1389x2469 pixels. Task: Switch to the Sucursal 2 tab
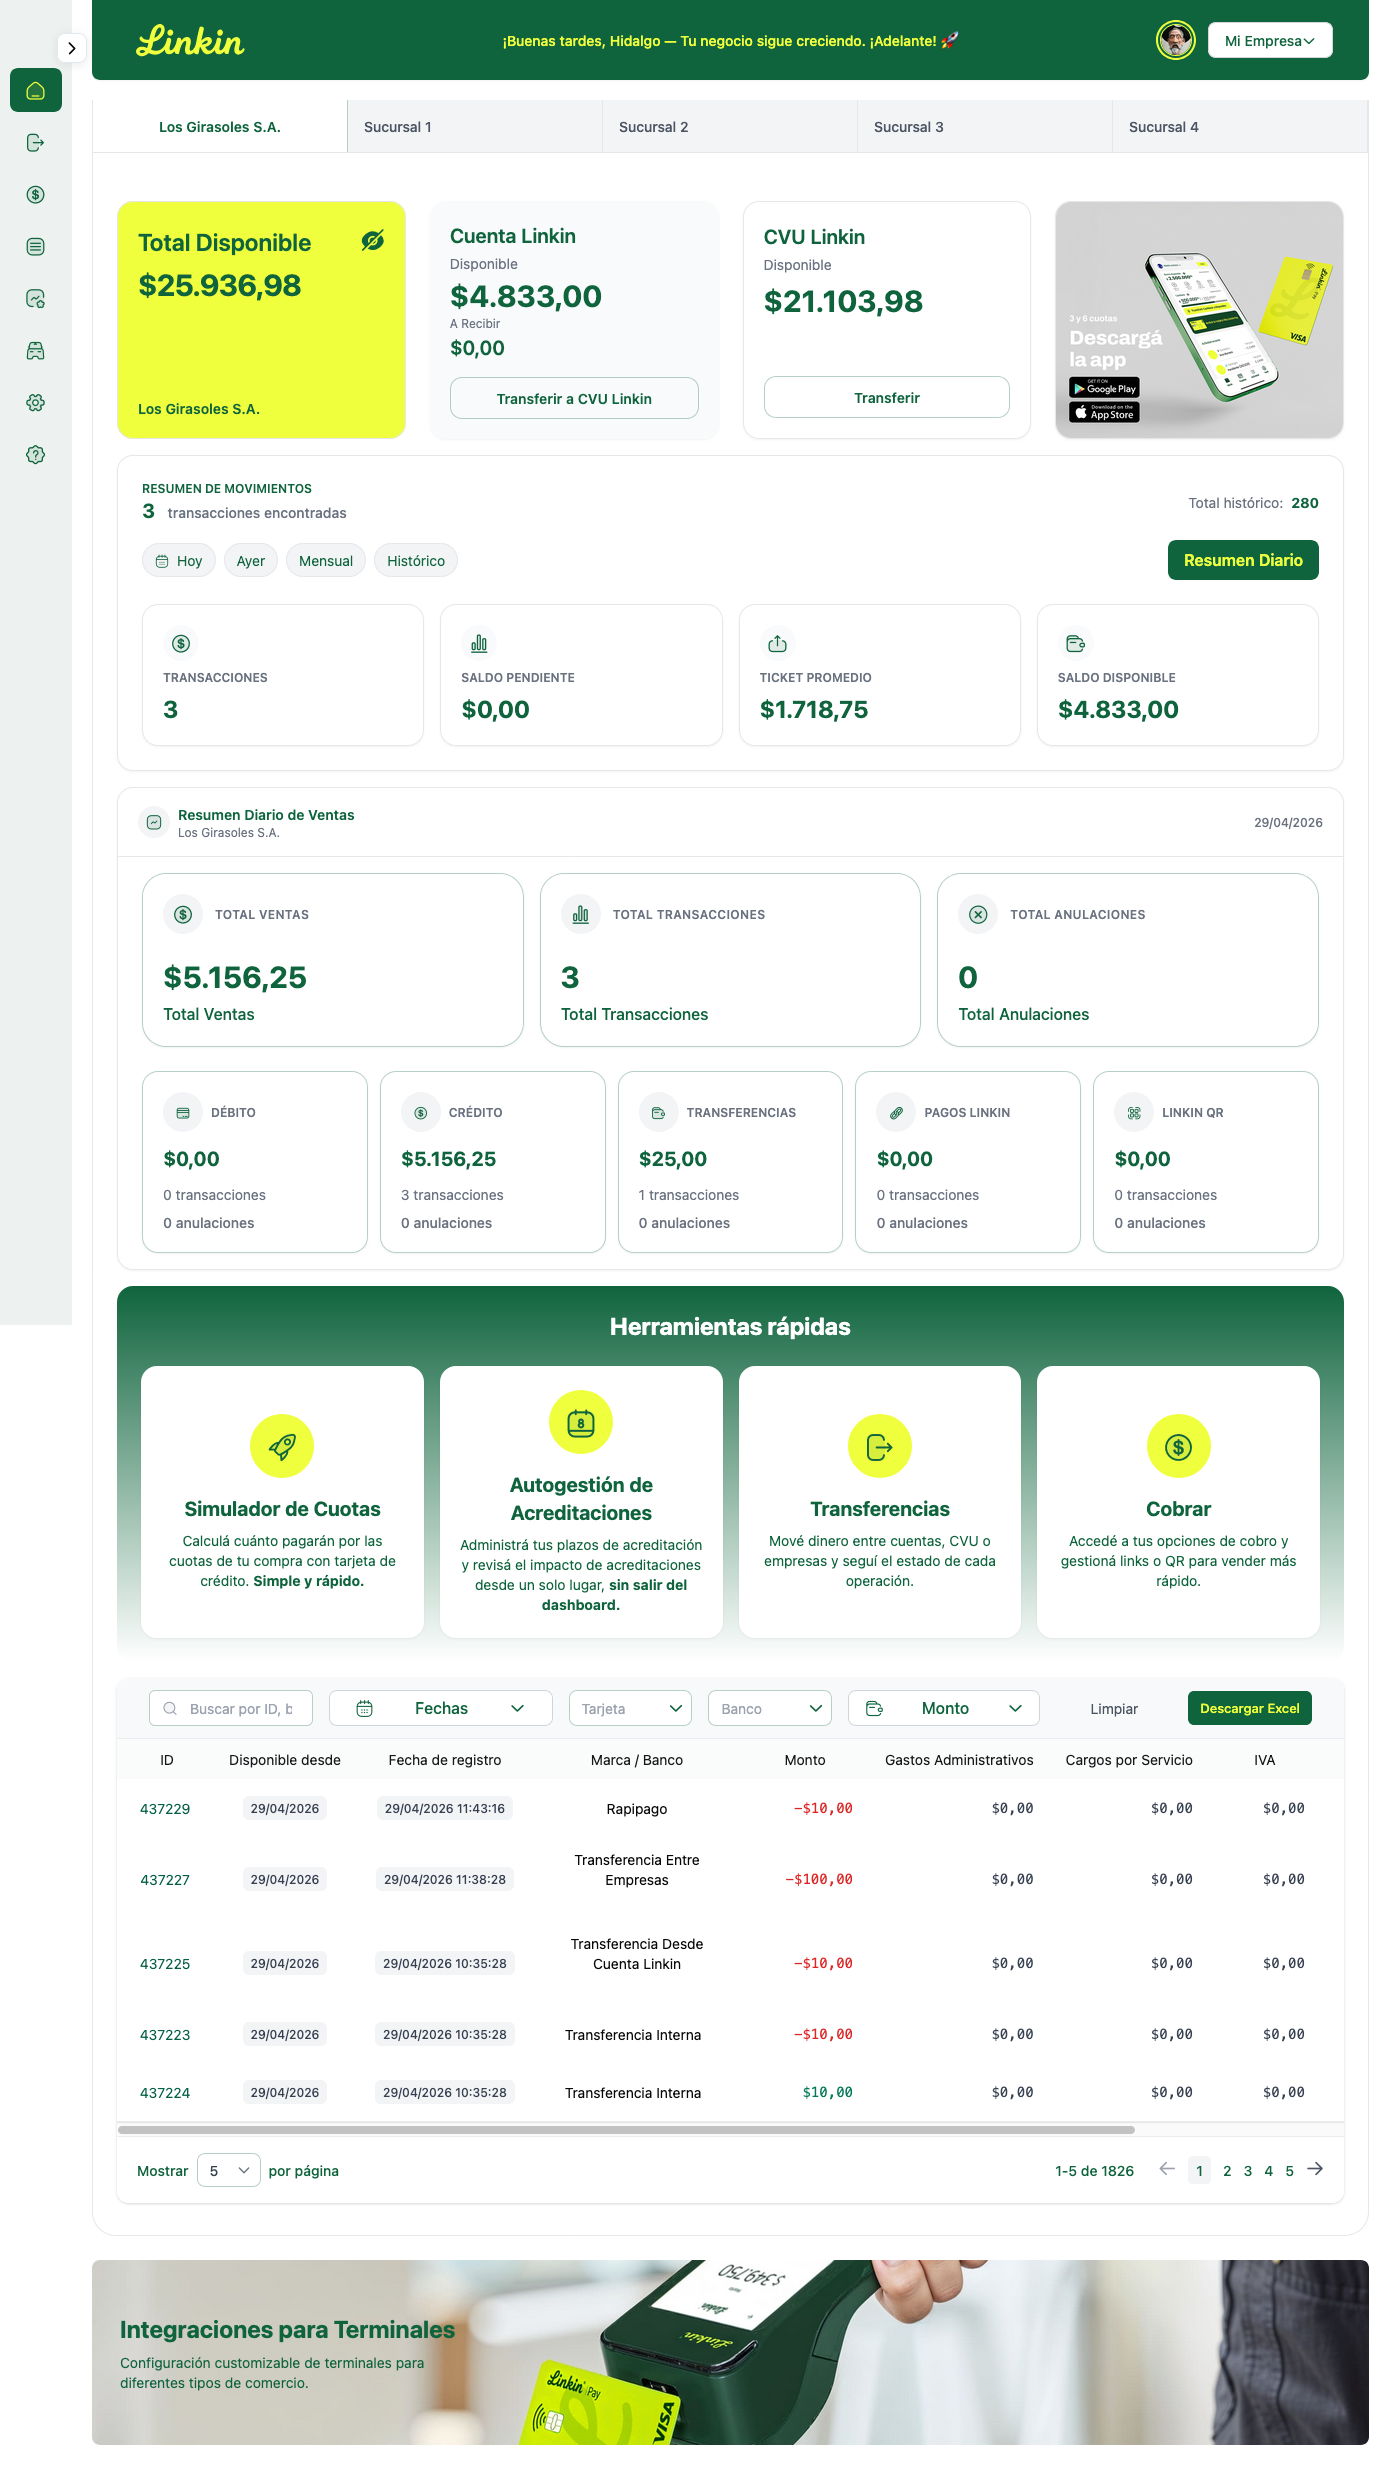[x=730, y=127]
